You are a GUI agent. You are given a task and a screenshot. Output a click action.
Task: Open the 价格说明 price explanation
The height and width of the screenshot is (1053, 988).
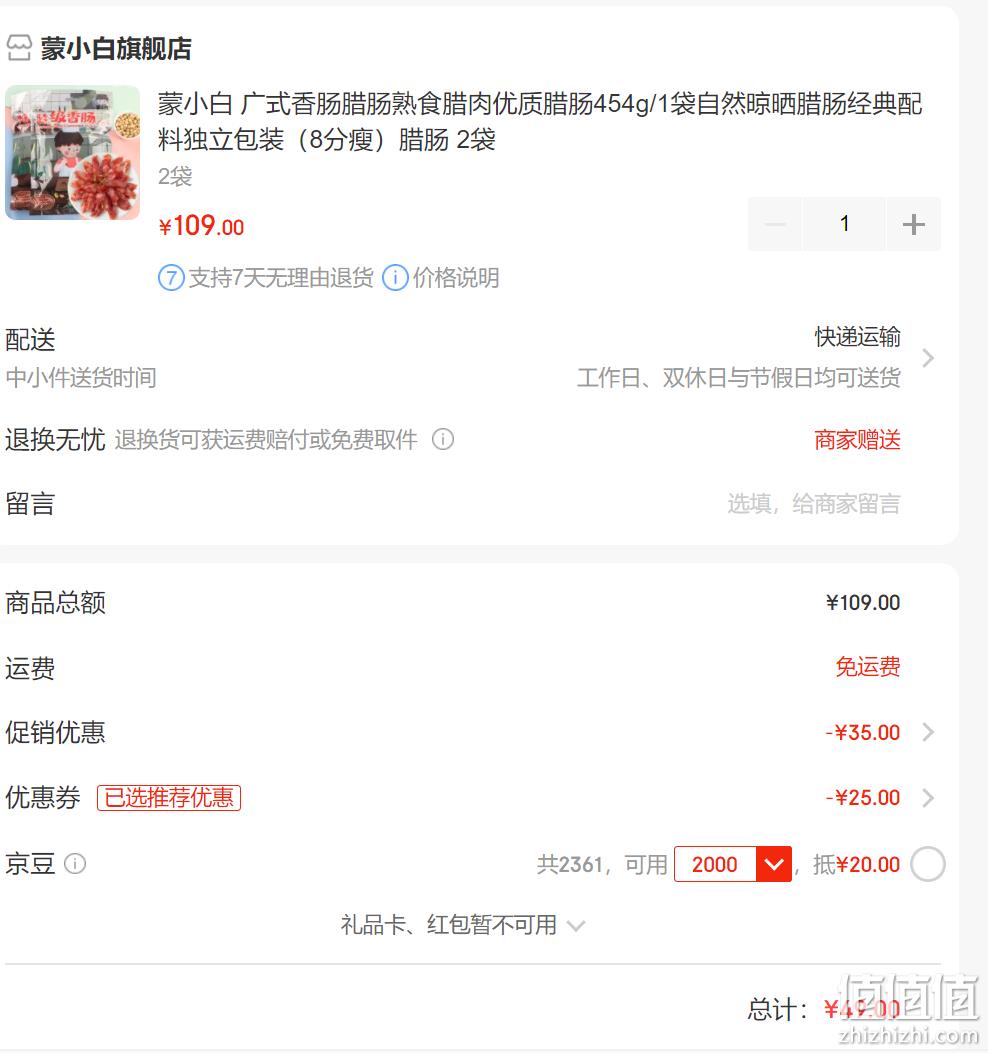(455, 277)
